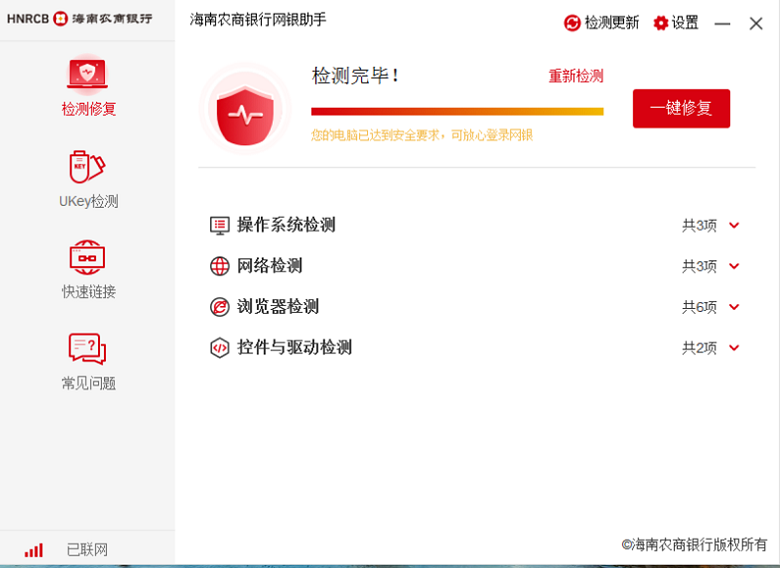Screen dimensions: 780x568
Task: Select the 常见问题 sidebar label
Action: click(89, 383)
